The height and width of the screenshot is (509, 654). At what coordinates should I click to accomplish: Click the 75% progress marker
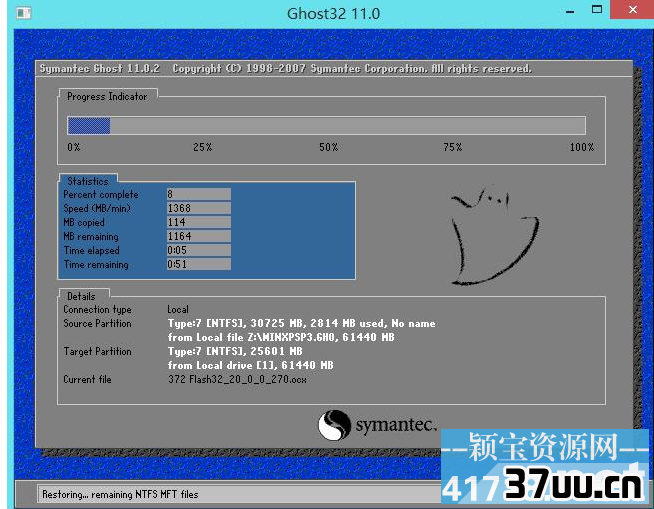pos(453,147)
